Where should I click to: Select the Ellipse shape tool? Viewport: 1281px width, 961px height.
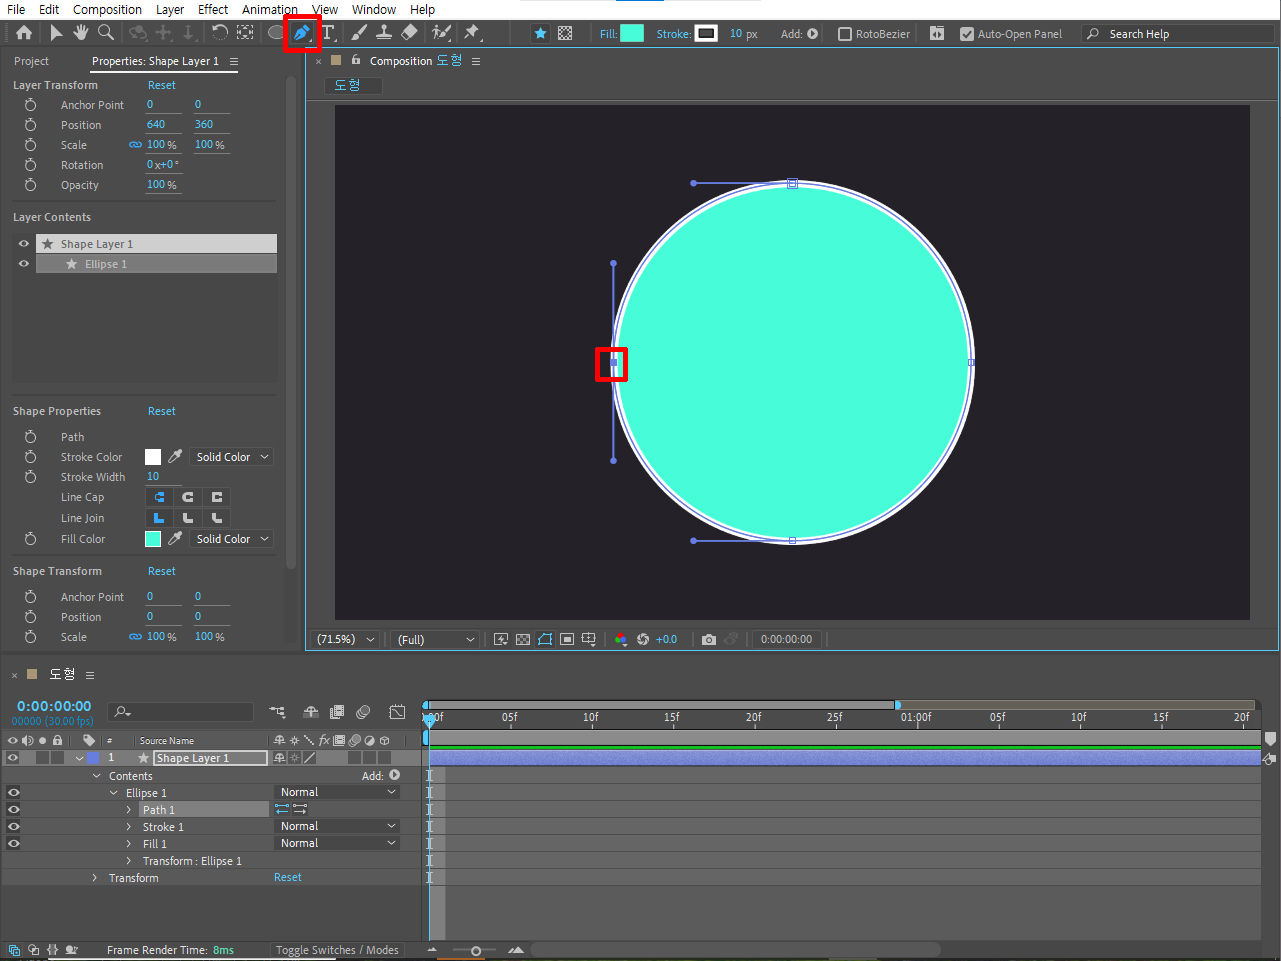tap(276, 33)
